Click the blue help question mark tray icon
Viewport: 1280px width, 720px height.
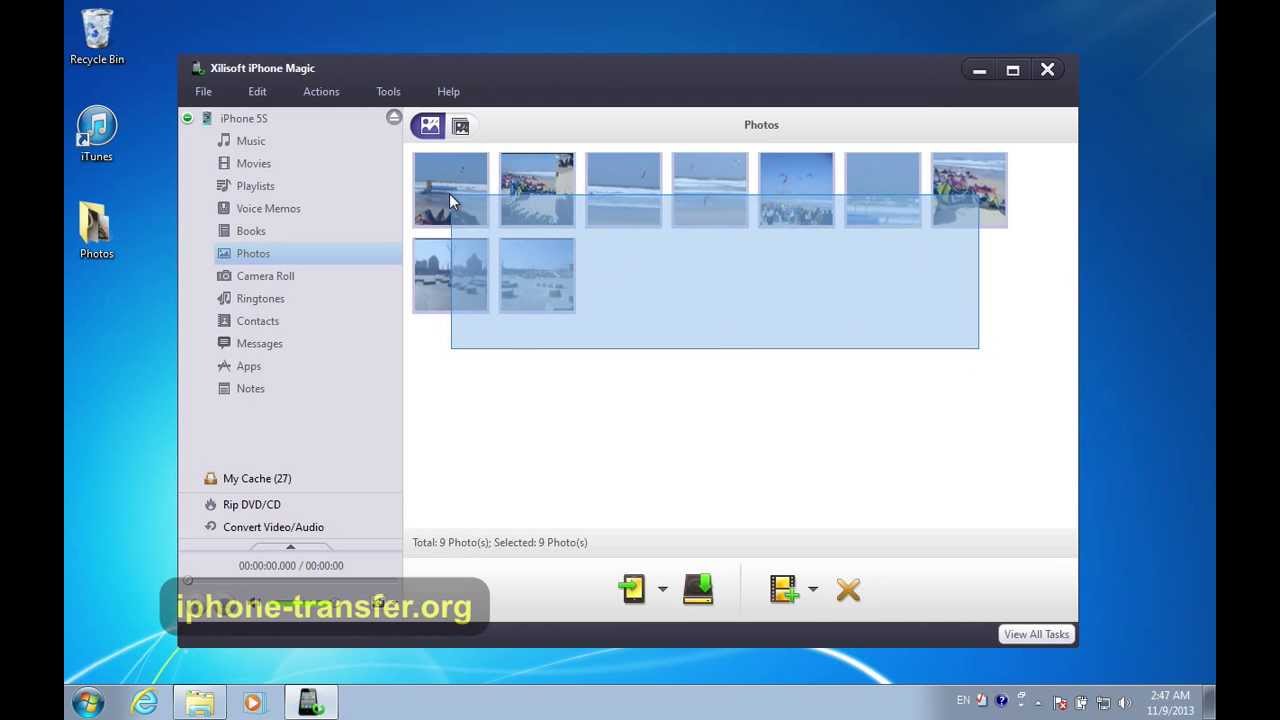pyautogui.click(x=1001, y=701)
